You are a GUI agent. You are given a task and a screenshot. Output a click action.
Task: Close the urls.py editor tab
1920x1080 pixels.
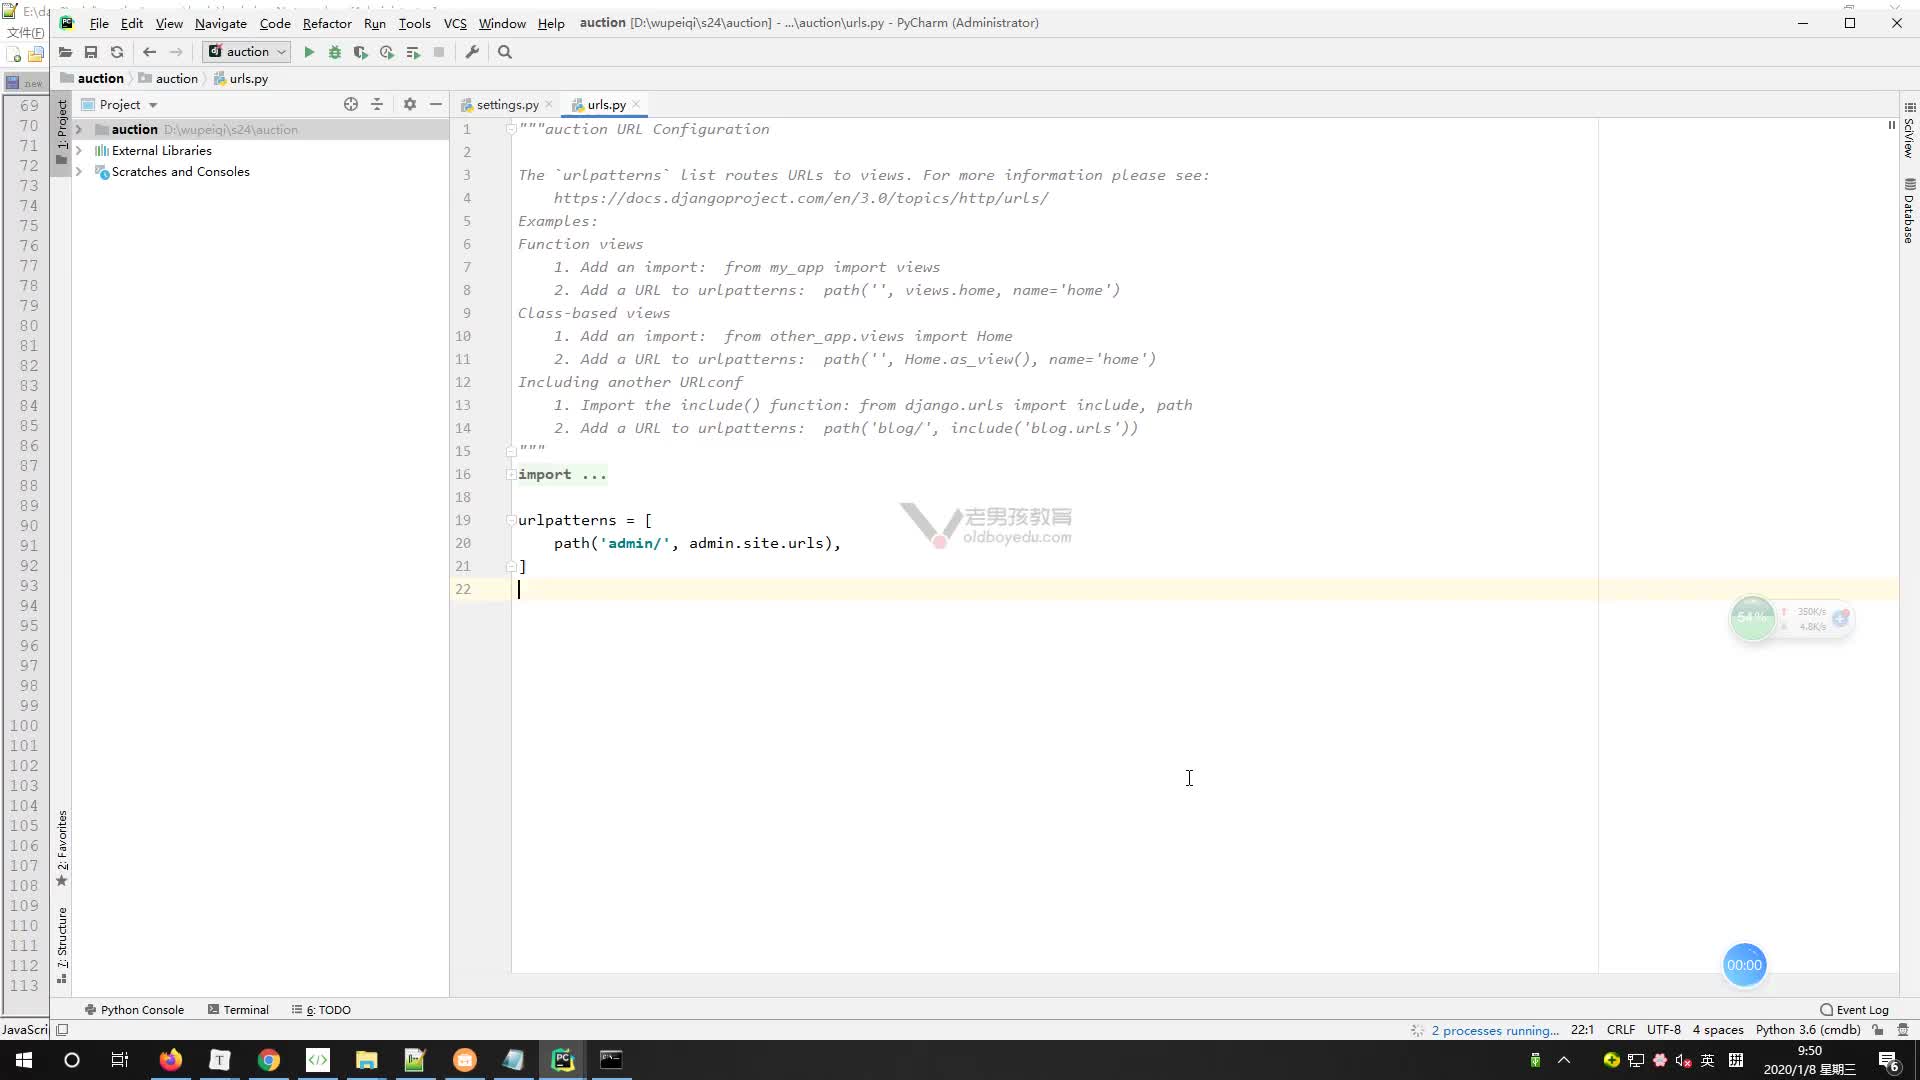click(x=636, y=104)
